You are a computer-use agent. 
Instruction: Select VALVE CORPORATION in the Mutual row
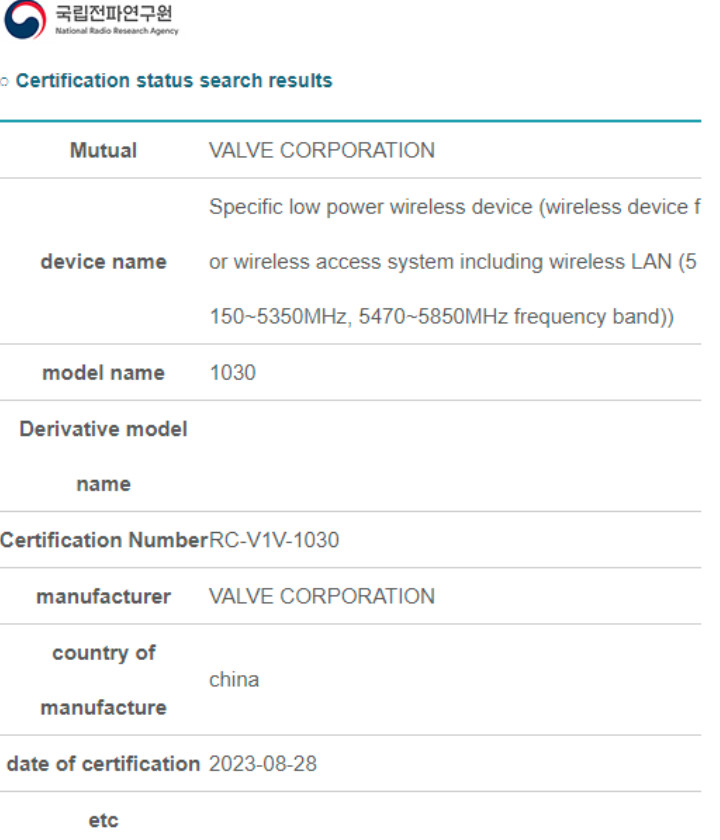[322, 150]
